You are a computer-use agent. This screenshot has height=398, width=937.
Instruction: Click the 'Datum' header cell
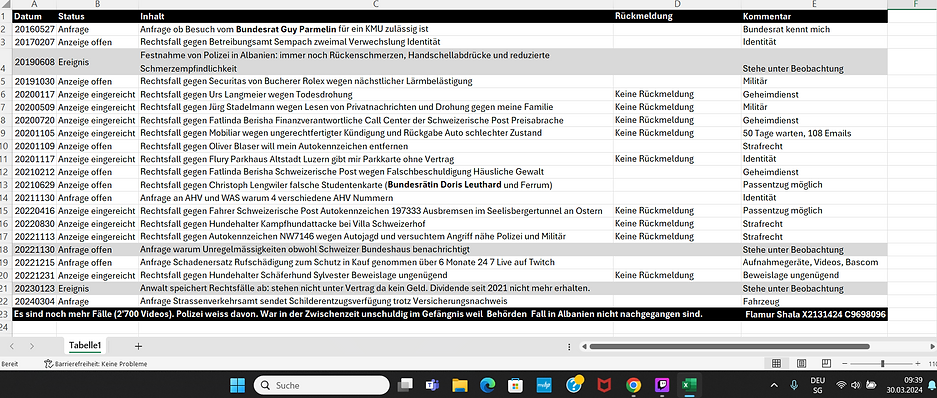[x=35, y=16]
